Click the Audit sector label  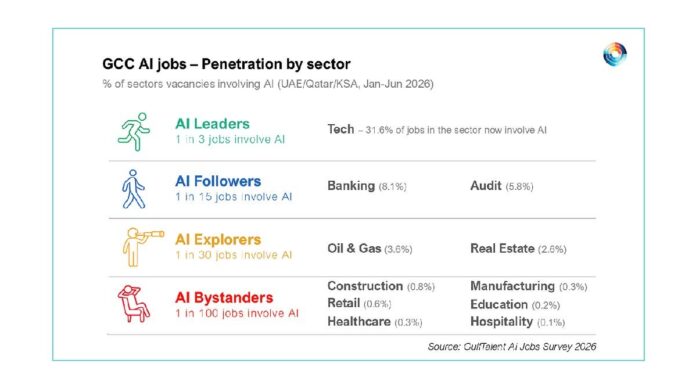pyautogui.click(x=486, y=186)
